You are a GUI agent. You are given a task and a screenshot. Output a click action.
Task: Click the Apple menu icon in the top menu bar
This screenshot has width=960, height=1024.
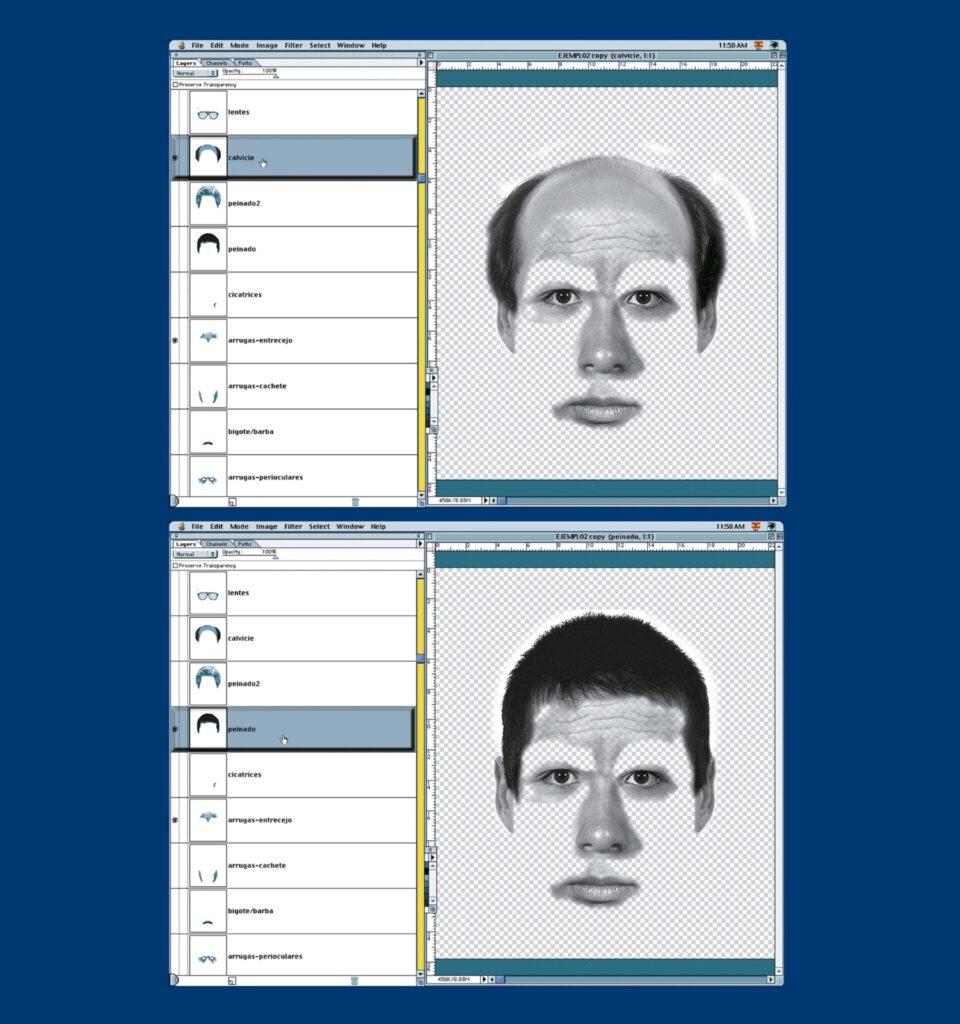click(179, 45)
